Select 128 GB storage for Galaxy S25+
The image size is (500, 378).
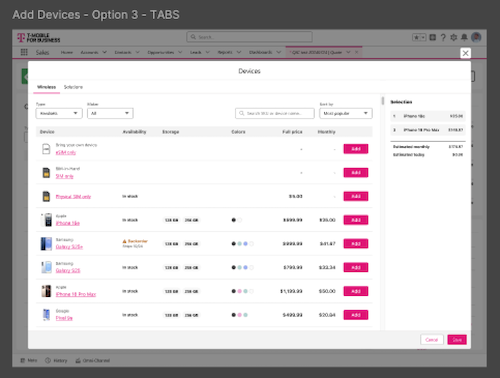(x=172, y=244)
